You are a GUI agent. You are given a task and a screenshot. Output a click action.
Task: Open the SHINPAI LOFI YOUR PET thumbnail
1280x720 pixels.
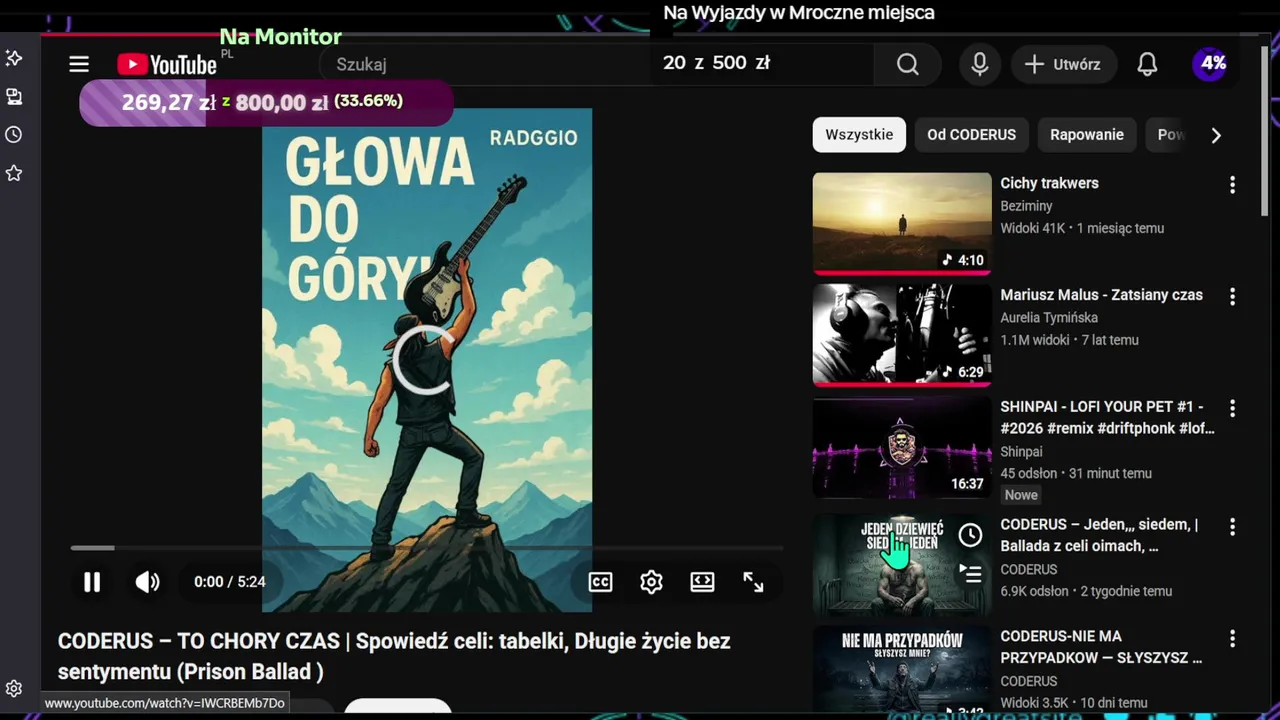coord(902,447)
